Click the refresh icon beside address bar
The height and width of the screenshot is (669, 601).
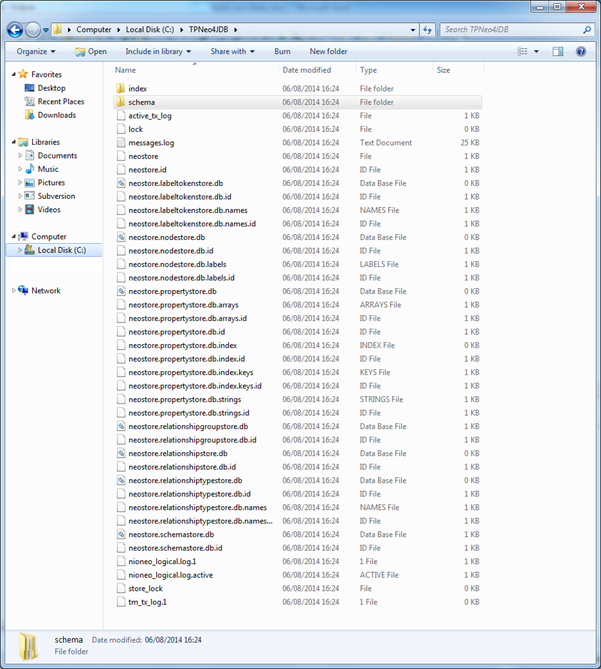(x=427, y=29)
